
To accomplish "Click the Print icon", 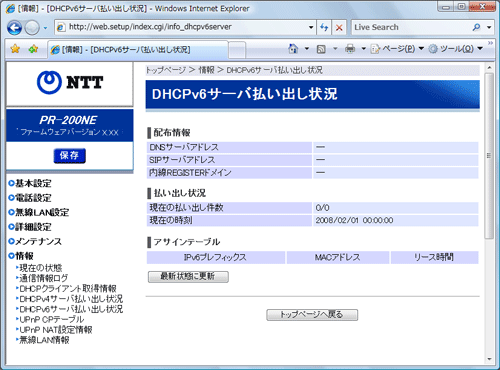I will pos(350,49).
